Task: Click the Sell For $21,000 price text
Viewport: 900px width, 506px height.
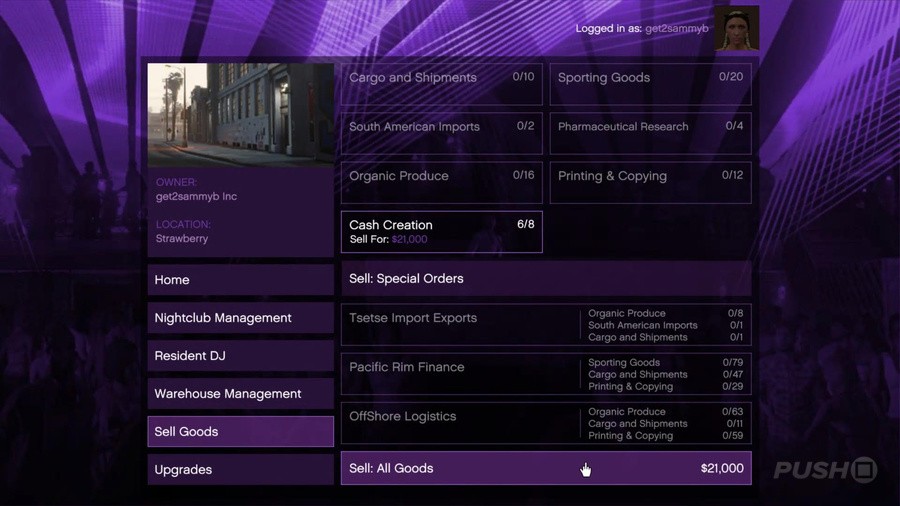Action: click(389, 239)
